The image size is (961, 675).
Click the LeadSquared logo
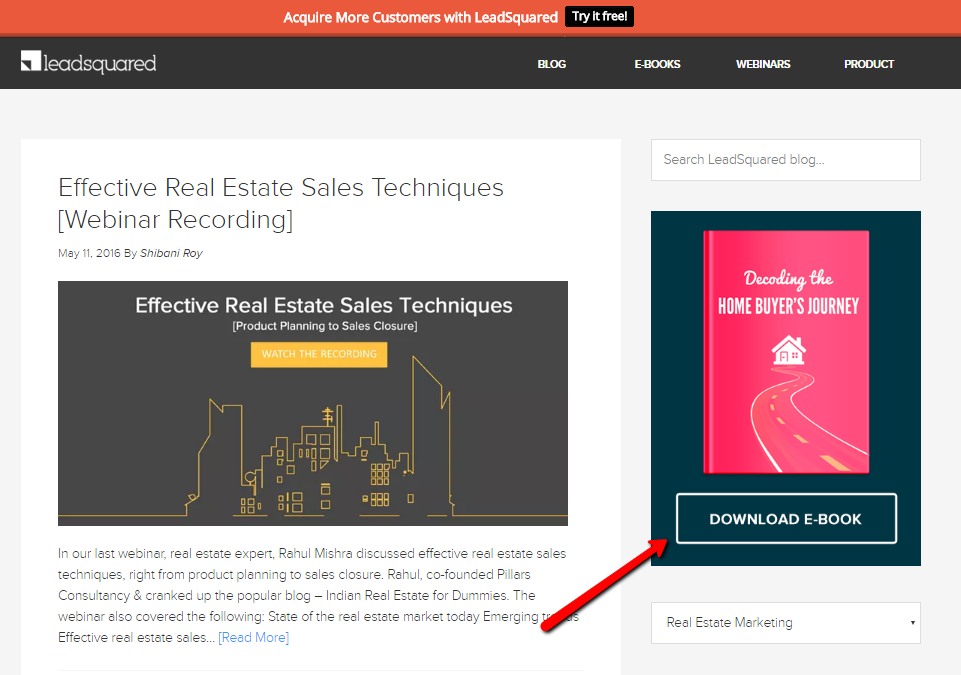point(89,63)
